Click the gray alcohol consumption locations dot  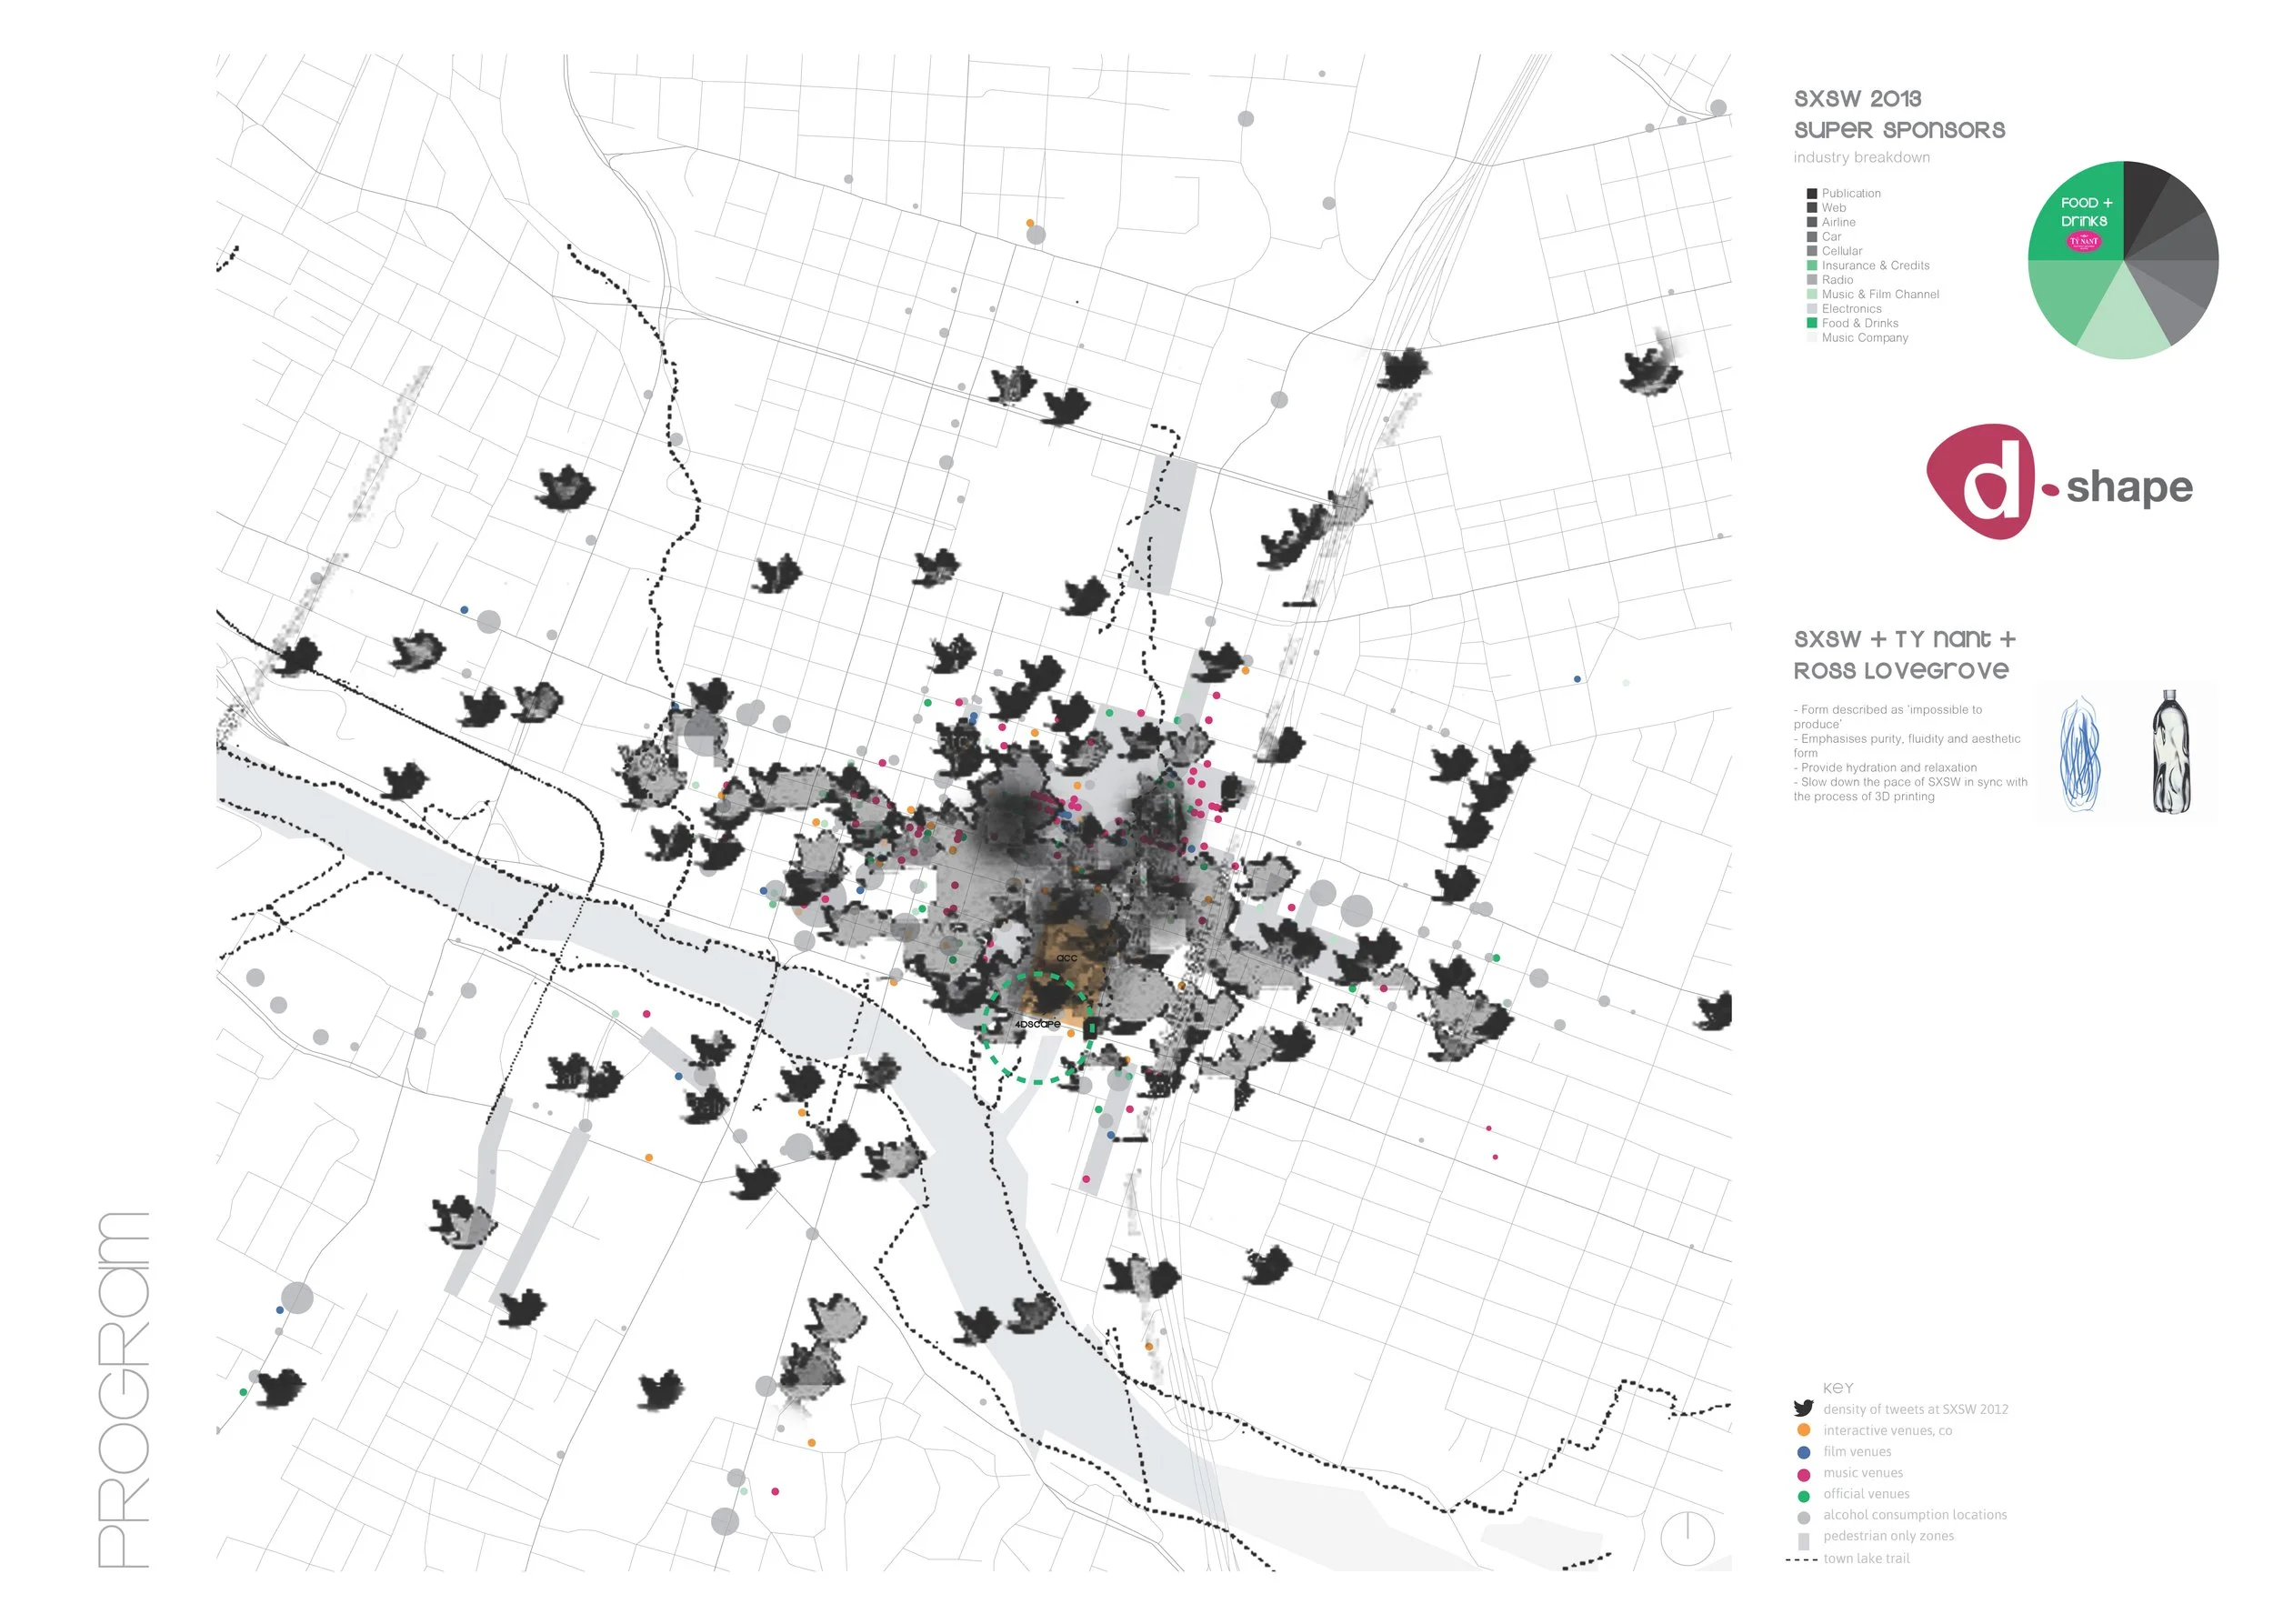click(x=1803, y=1517)
